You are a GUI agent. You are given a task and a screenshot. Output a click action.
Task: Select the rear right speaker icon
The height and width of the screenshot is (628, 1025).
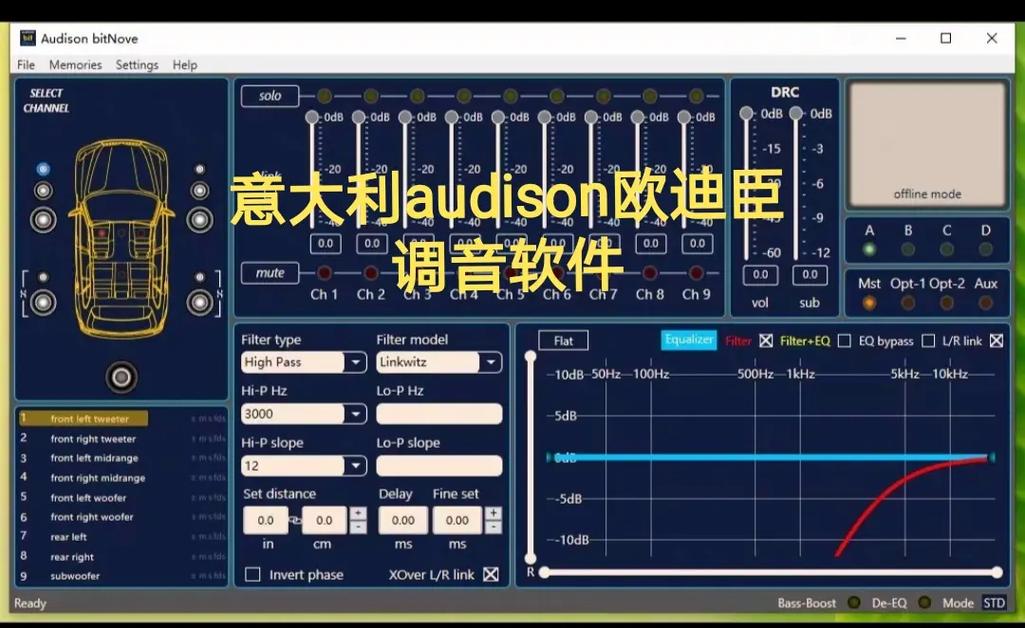[200, 303]
